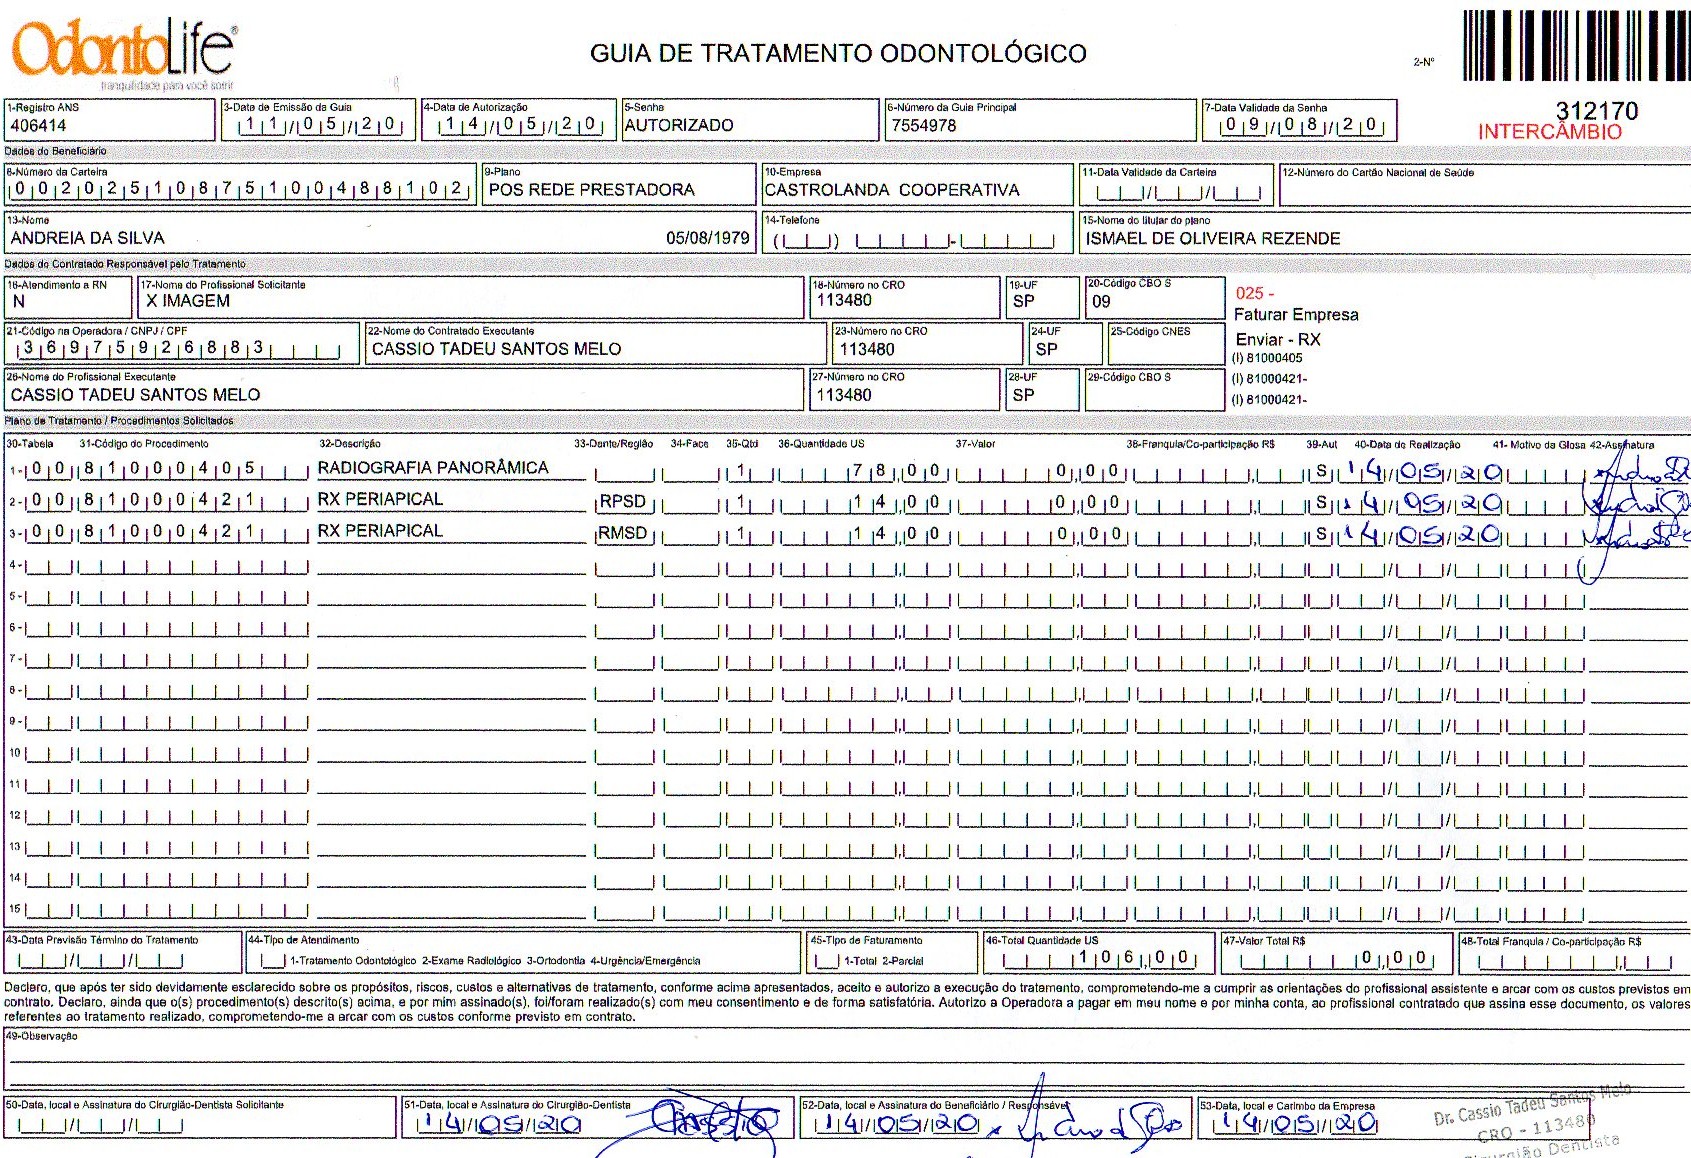The height and width of the screenshot is (1158, 1691).
Task: Select the Senha field showing AUTORIZADO
Action: 679,125
